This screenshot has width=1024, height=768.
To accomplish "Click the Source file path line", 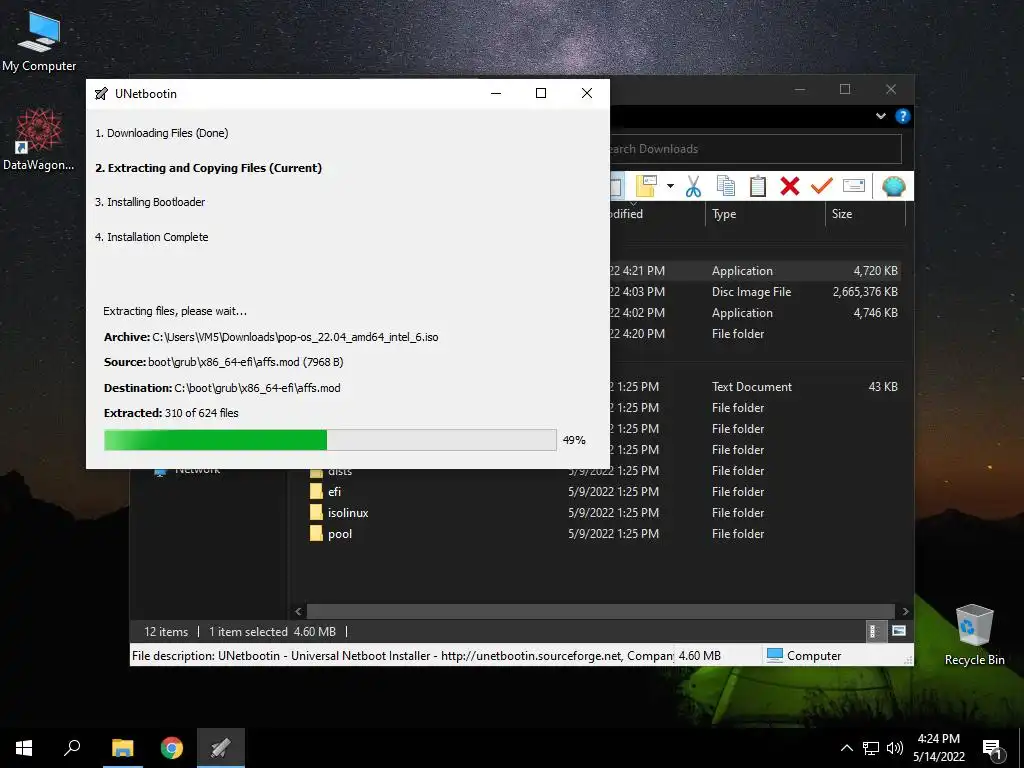I will [x=223, y=362].
